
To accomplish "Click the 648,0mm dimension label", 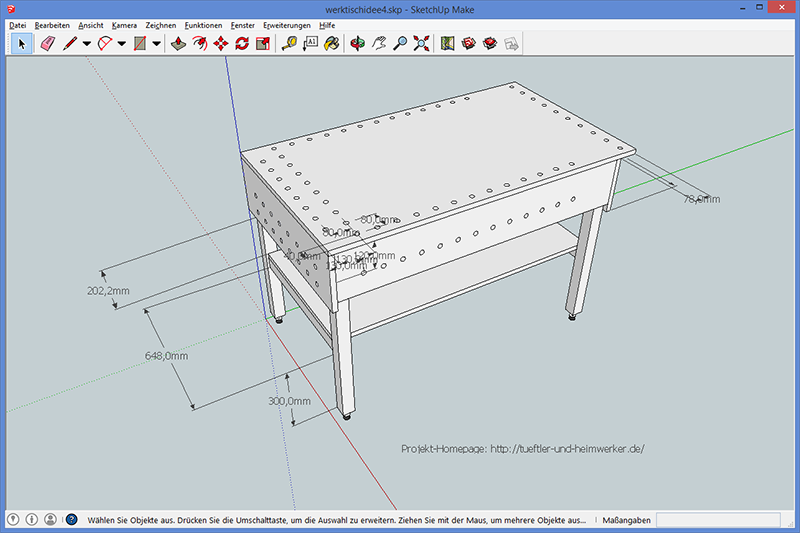I will click(166, 356).
